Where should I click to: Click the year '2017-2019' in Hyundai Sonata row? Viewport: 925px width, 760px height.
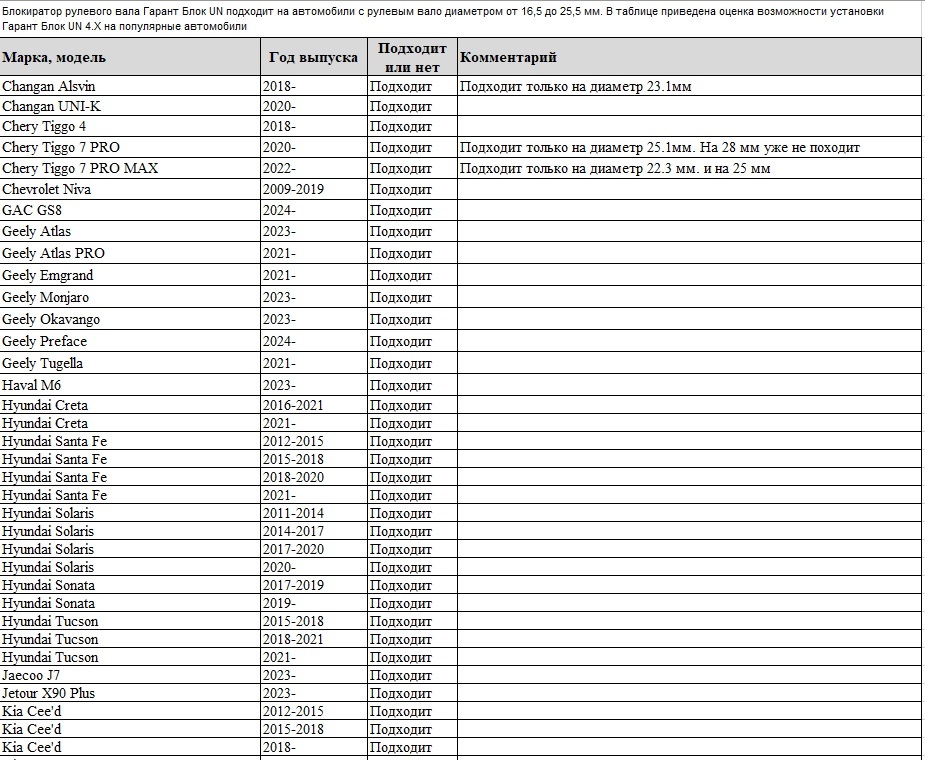coord(314,585)
